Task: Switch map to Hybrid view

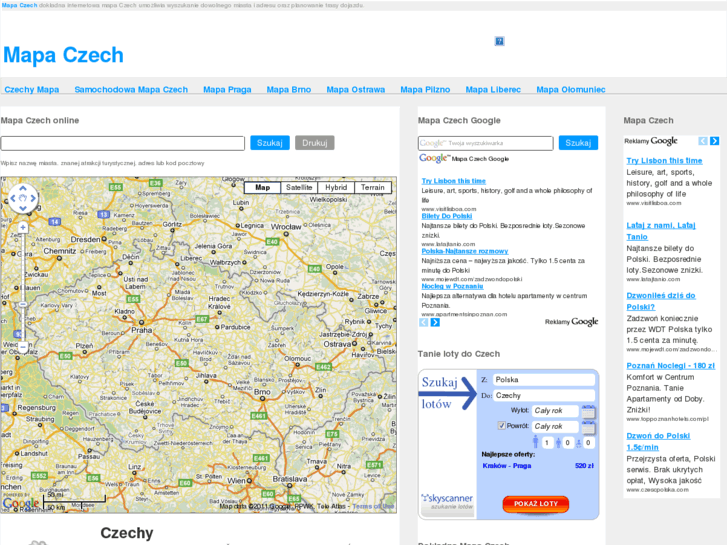Action: point(336,187)
